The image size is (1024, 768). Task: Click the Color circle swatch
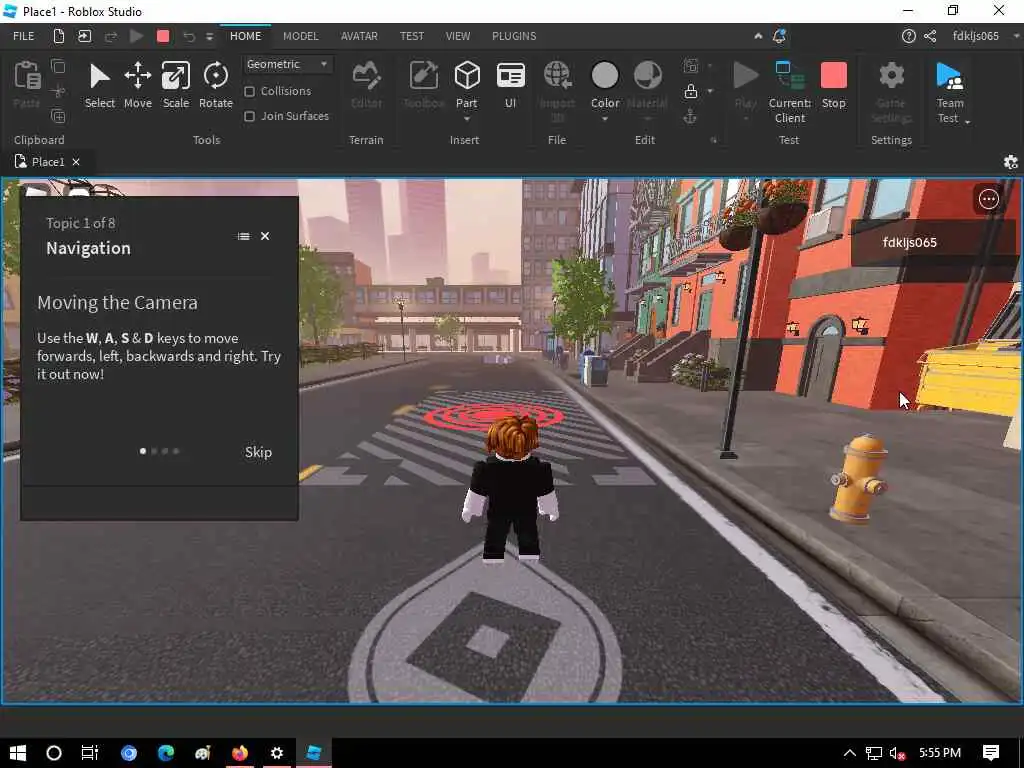click(605, 75)
